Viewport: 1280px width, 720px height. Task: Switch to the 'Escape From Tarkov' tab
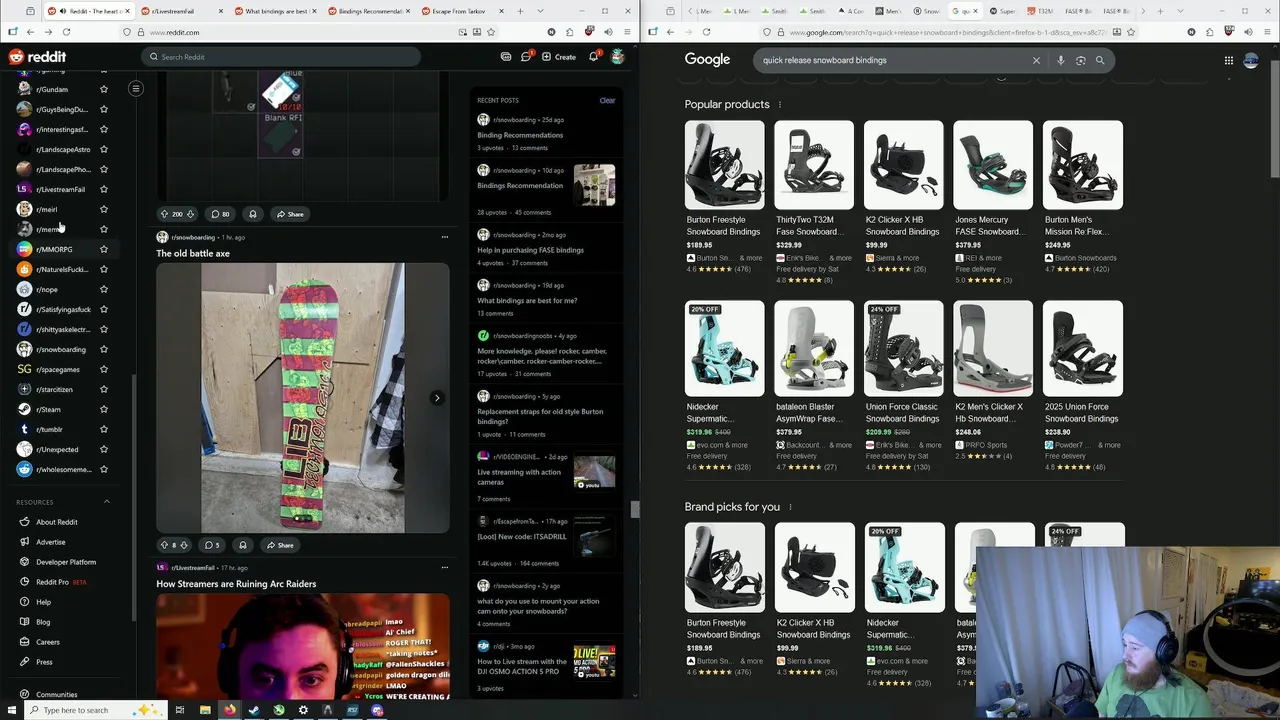pyautogui.click(x=464, y=11)
